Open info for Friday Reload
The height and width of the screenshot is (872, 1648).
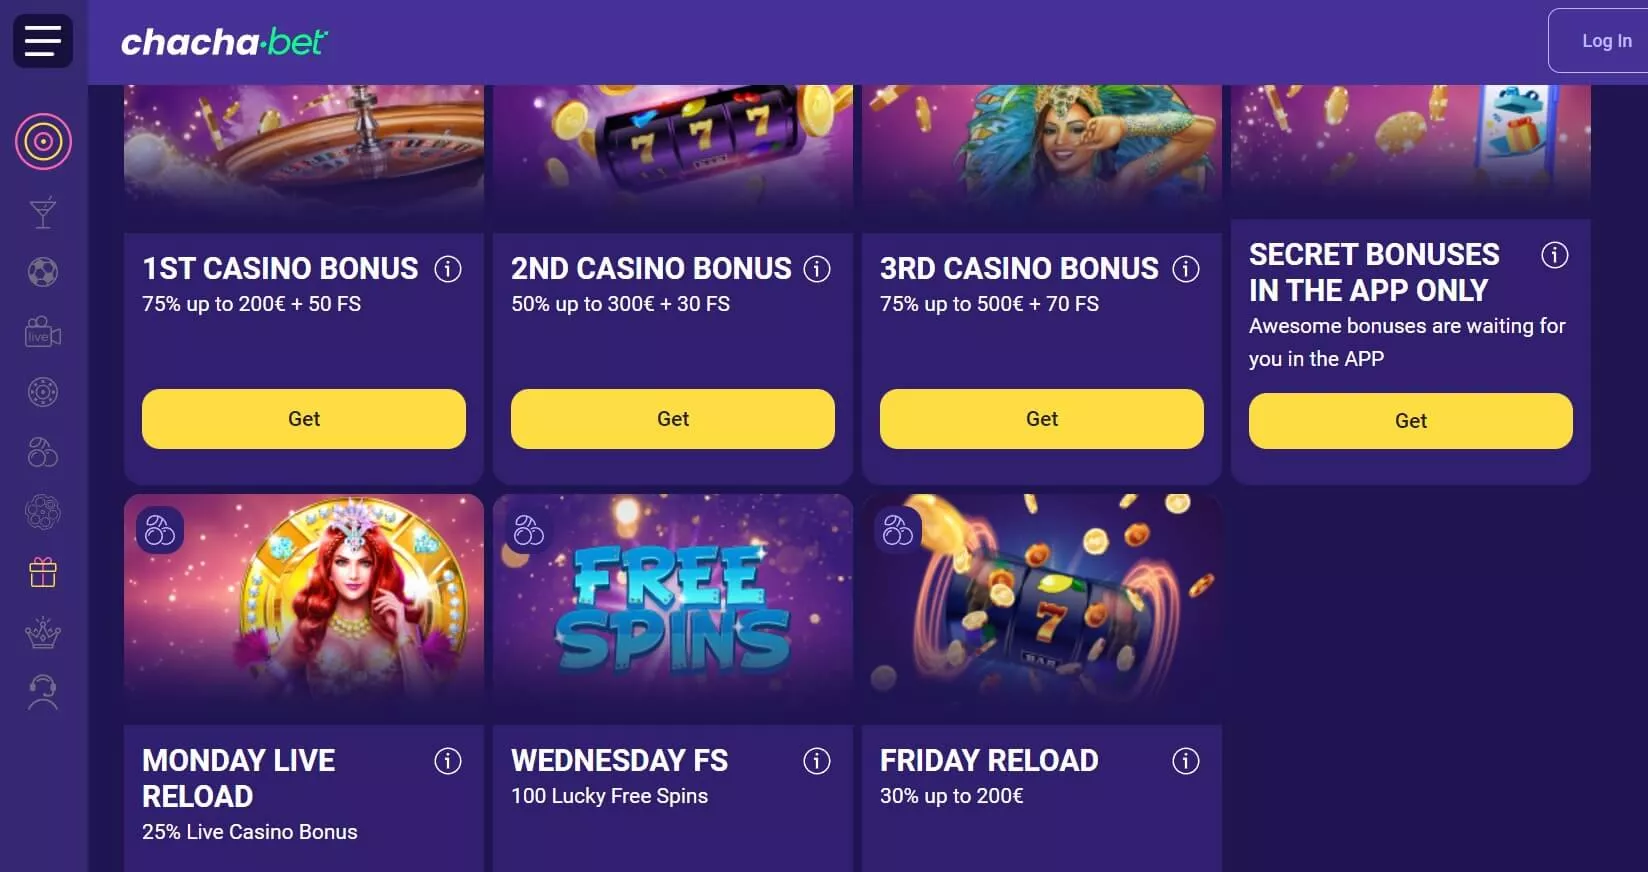coord(1186,761)
